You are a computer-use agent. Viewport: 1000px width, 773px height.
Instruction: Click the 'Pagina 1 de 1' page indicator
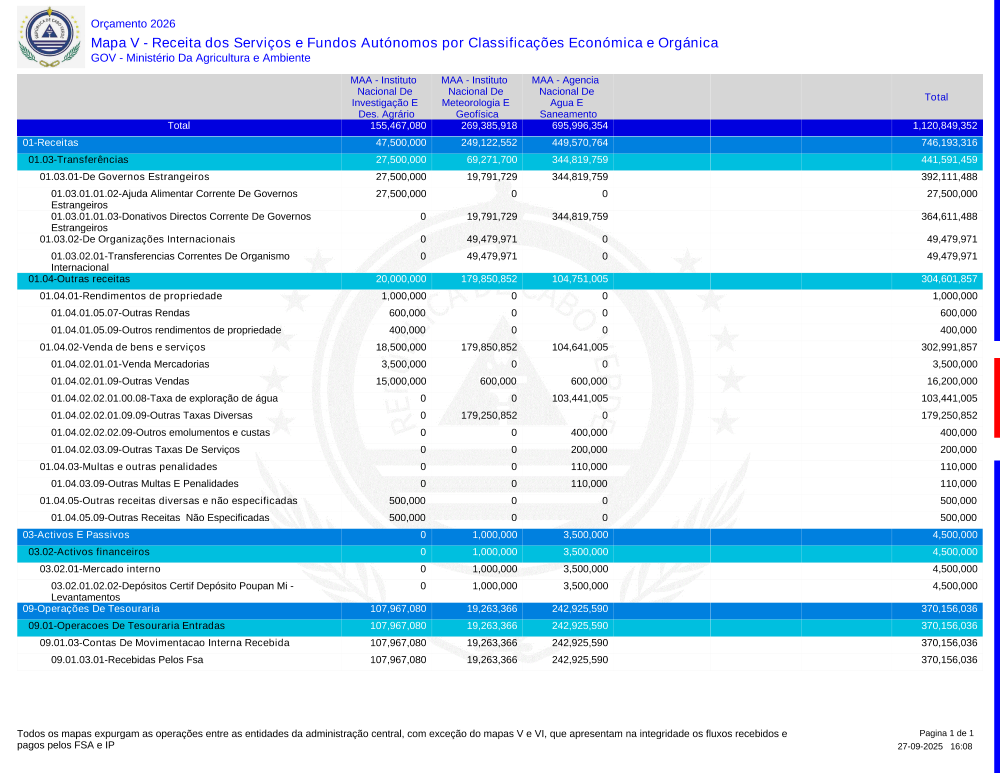(945, 733)
